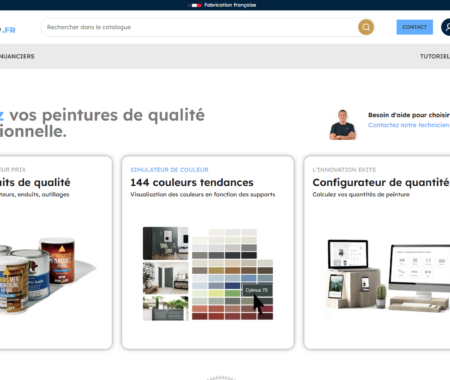Click the gold search magnifier button
This screenshot has width=450, height=380.
[x=366, y=27]
